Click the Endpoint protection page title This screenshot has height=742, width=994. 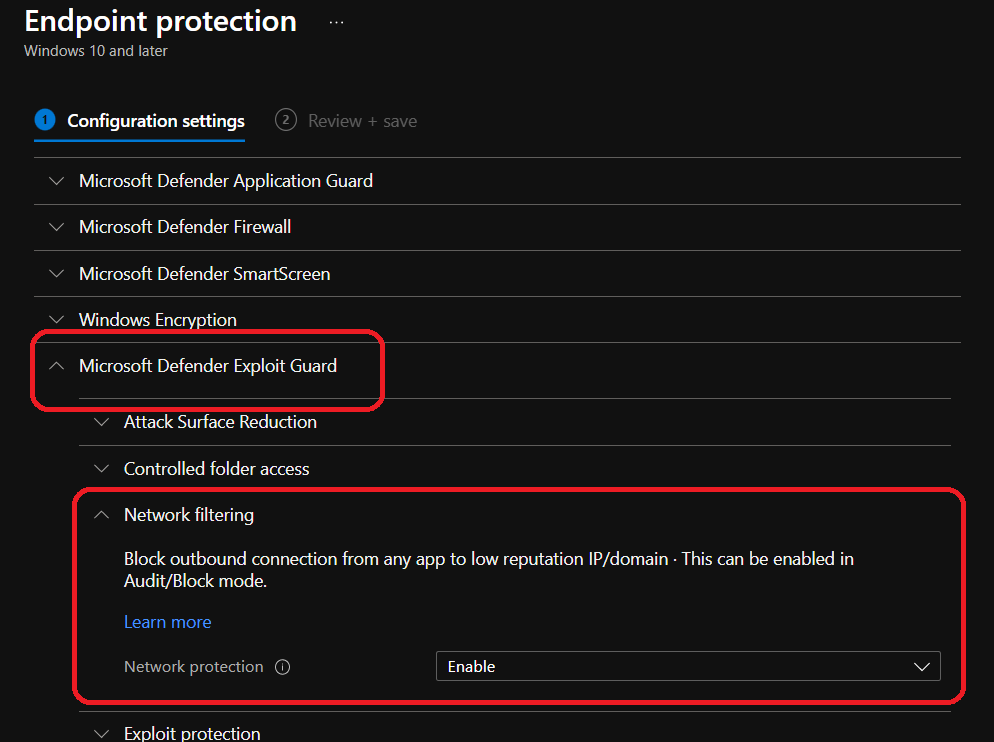point(160,21)
